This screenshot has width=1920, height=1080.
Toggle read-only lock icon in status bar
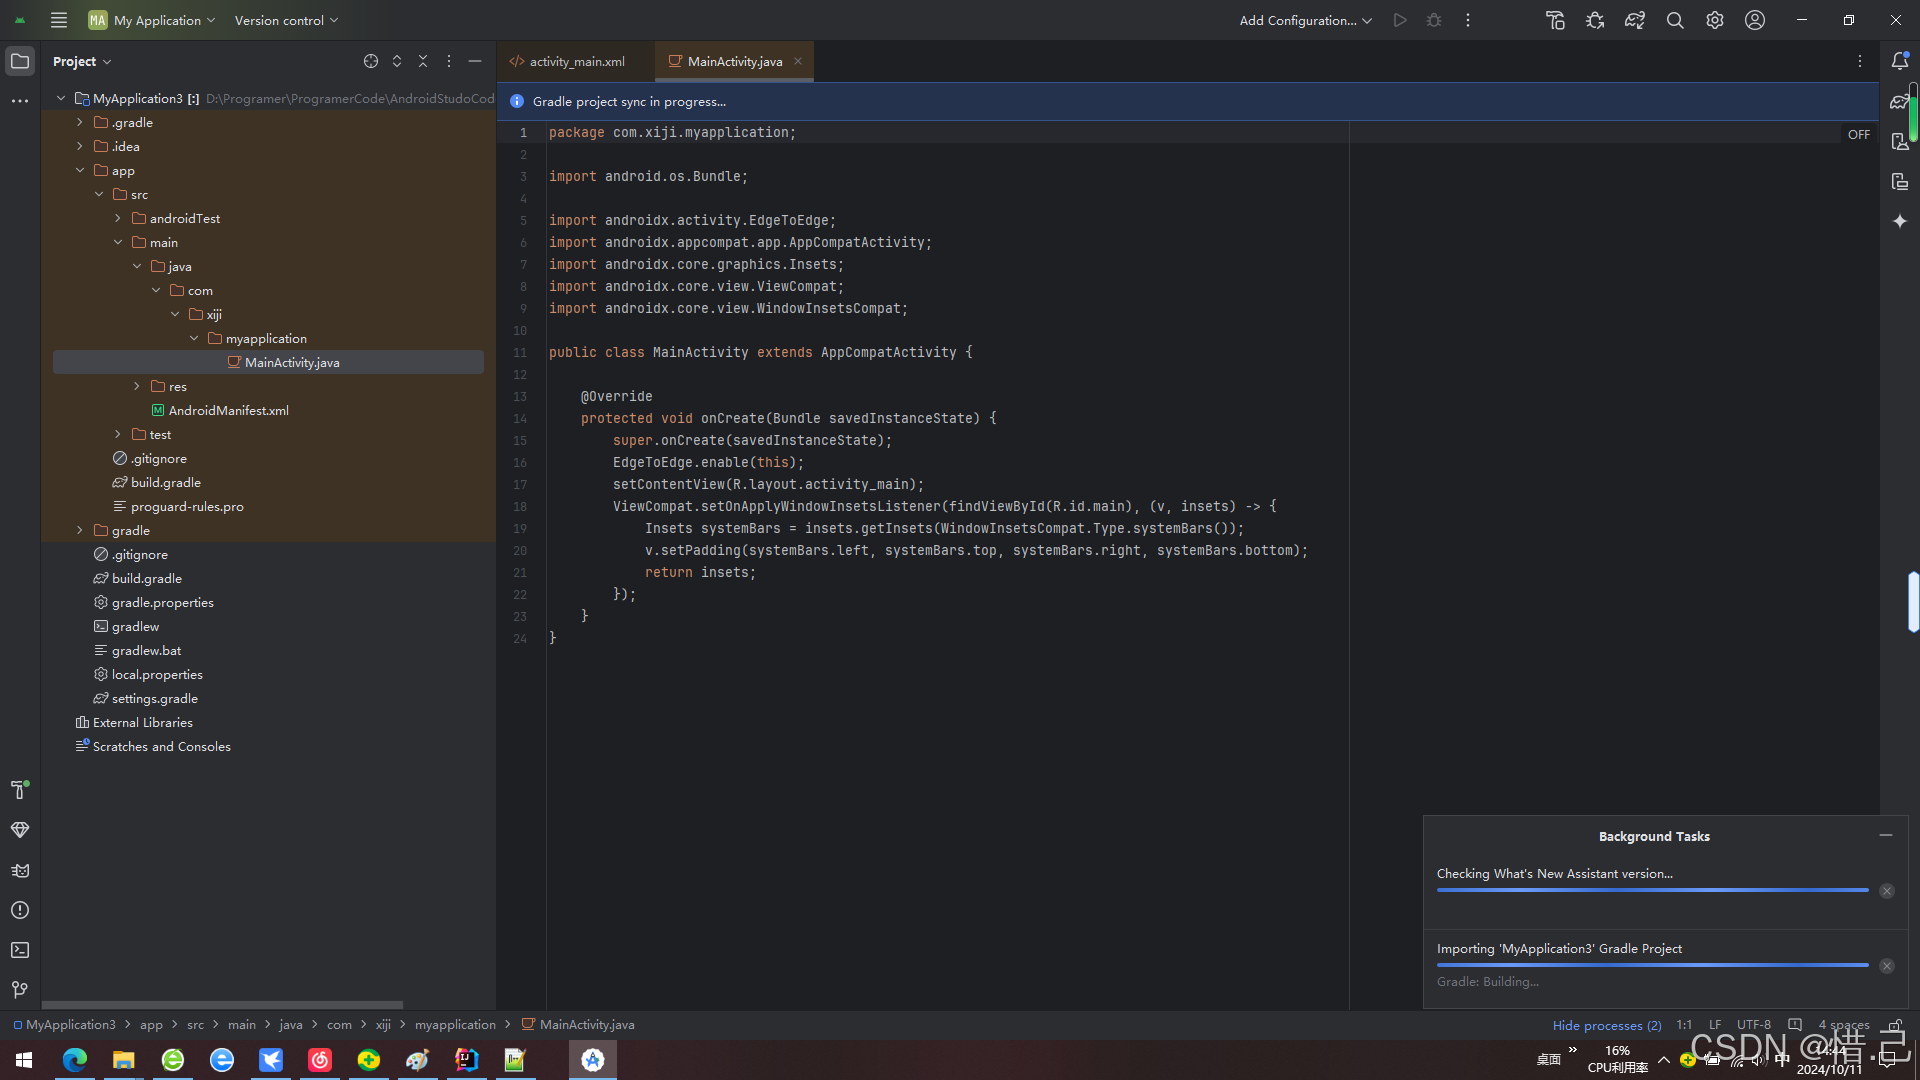tap(1895, 1024)
